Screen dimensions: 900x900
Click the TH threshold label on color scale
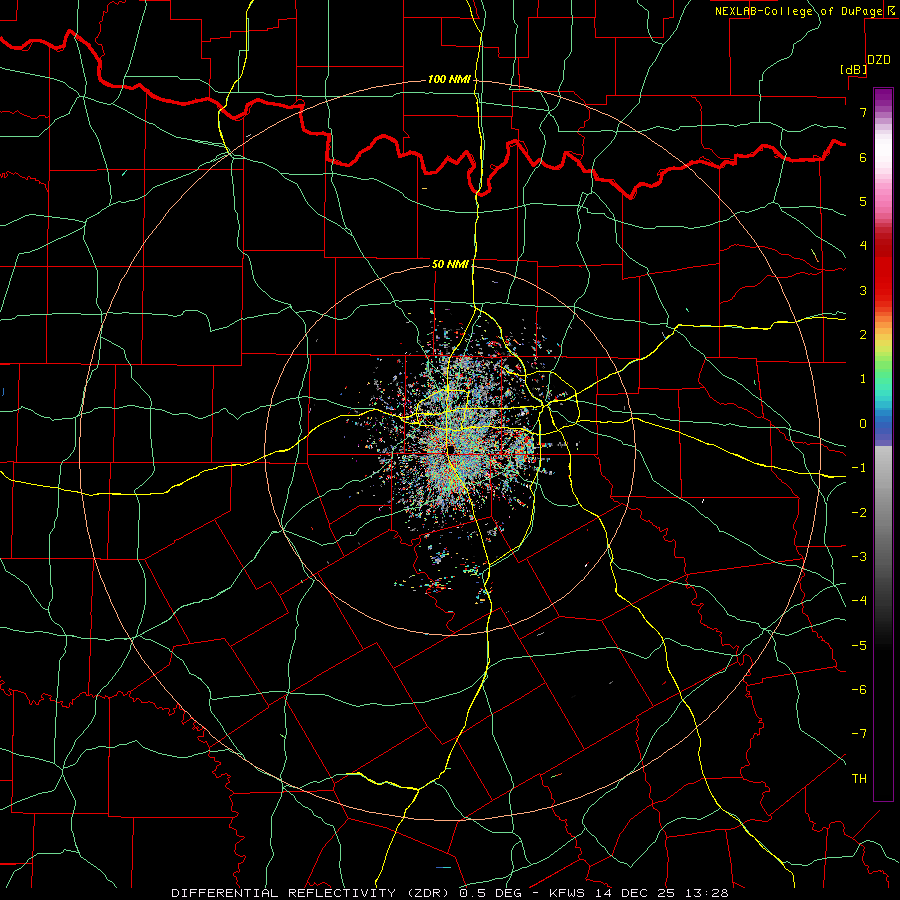coord(859,779)
